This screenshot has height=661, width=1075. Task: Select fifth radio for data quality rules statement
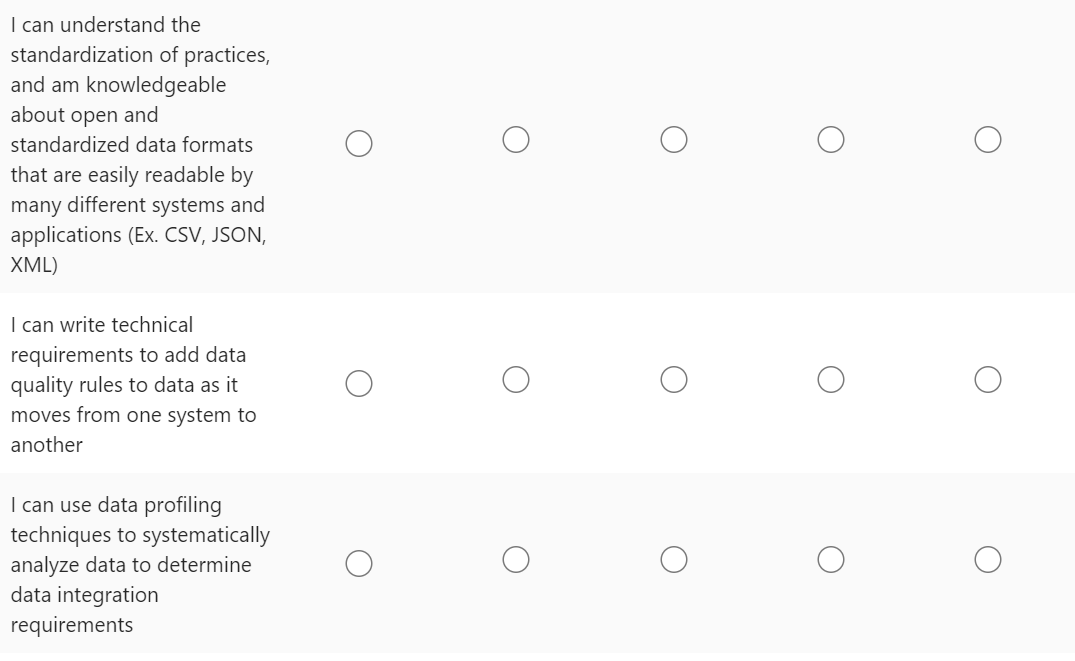point(988,379)
